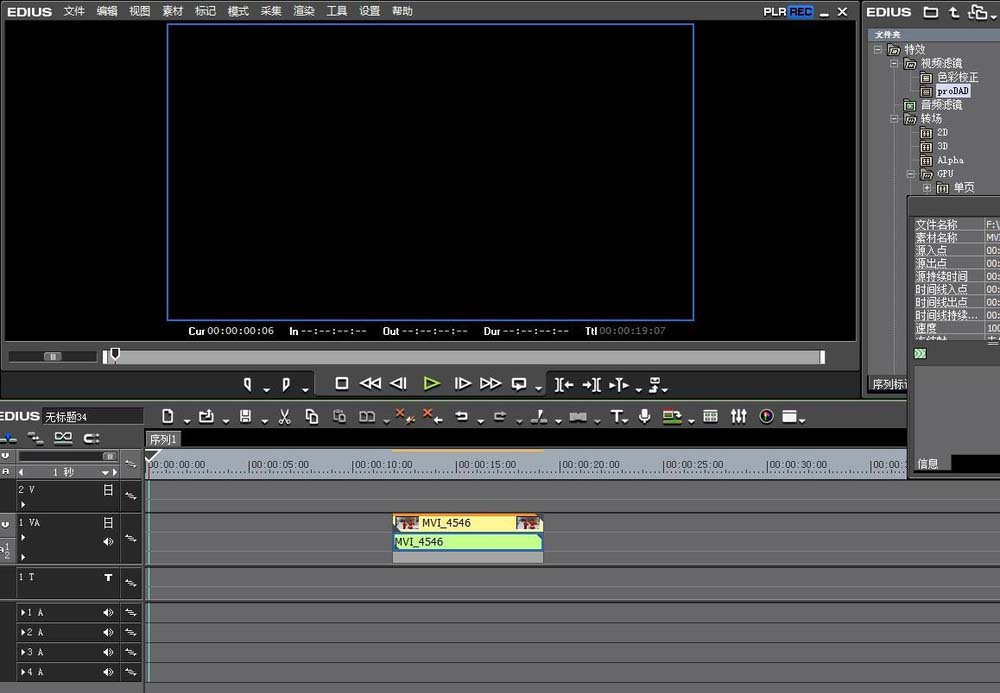Expand the 单页 folder in effects tree
Viewport: 1000px width, 693px height.
click(x=927, y=188)
